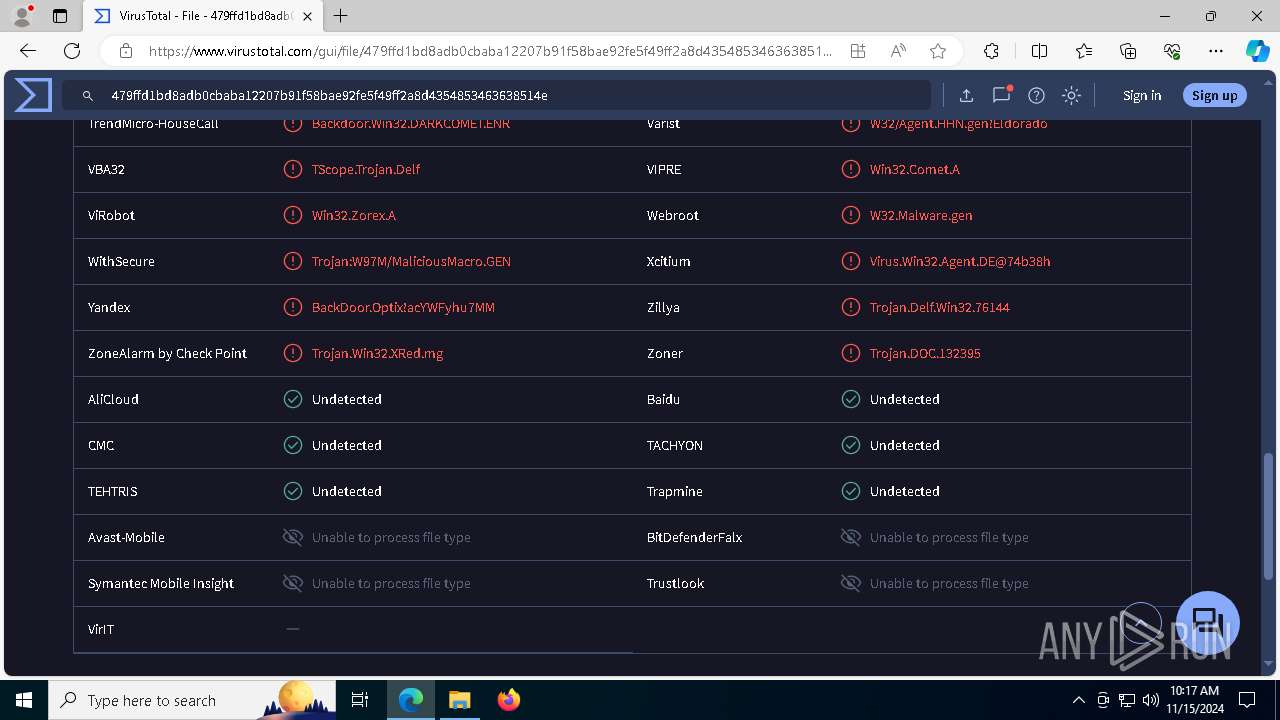Screen dimensions: 1280x720
Task: Open Browser essentials heart icon
Action: click(x=1172, y=51)
